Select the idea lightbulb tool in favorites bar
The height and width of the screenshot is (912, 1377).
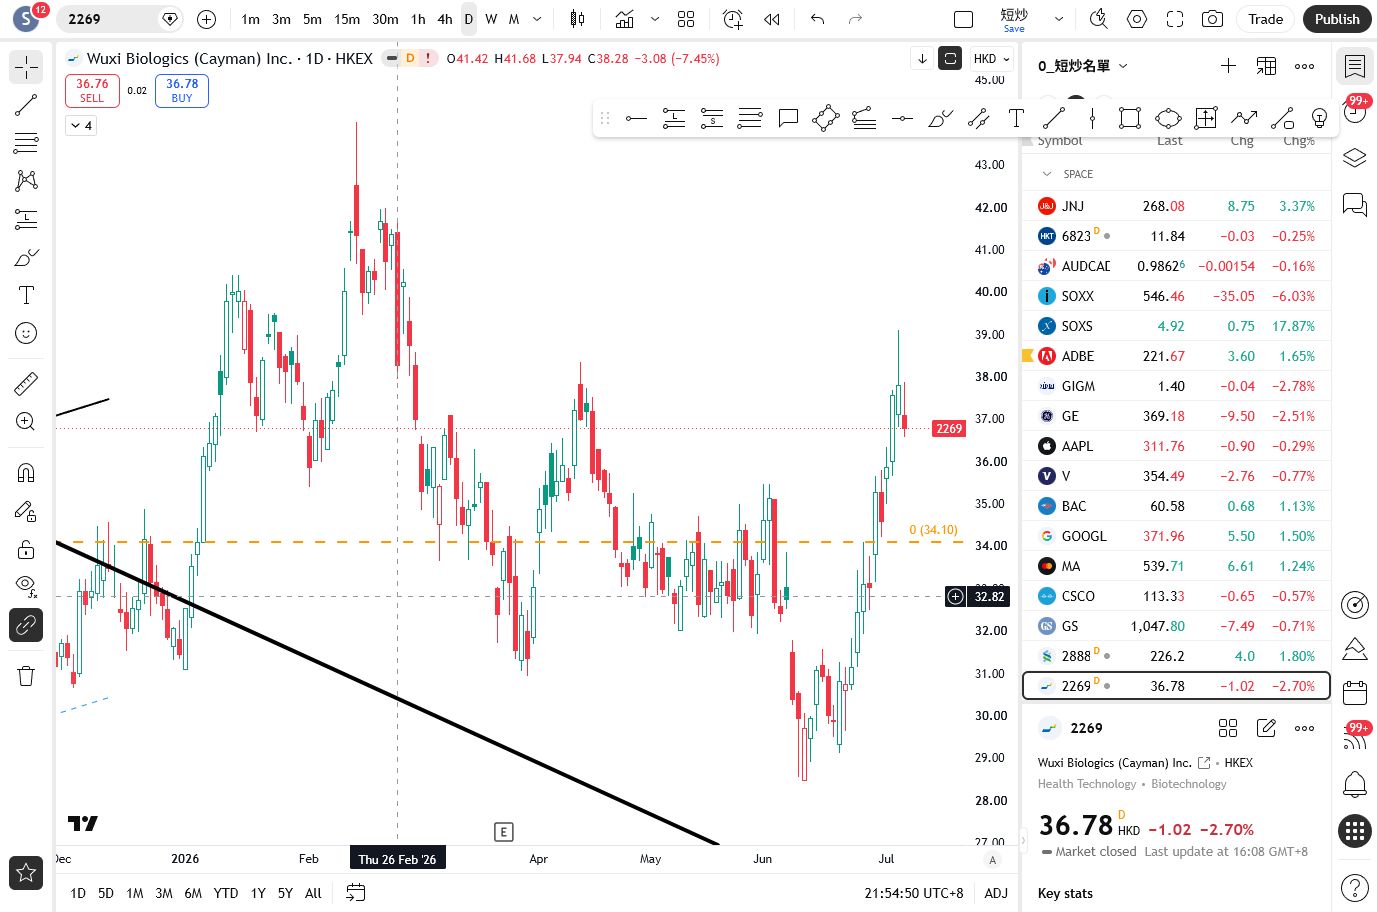(x=1320, y=119)
